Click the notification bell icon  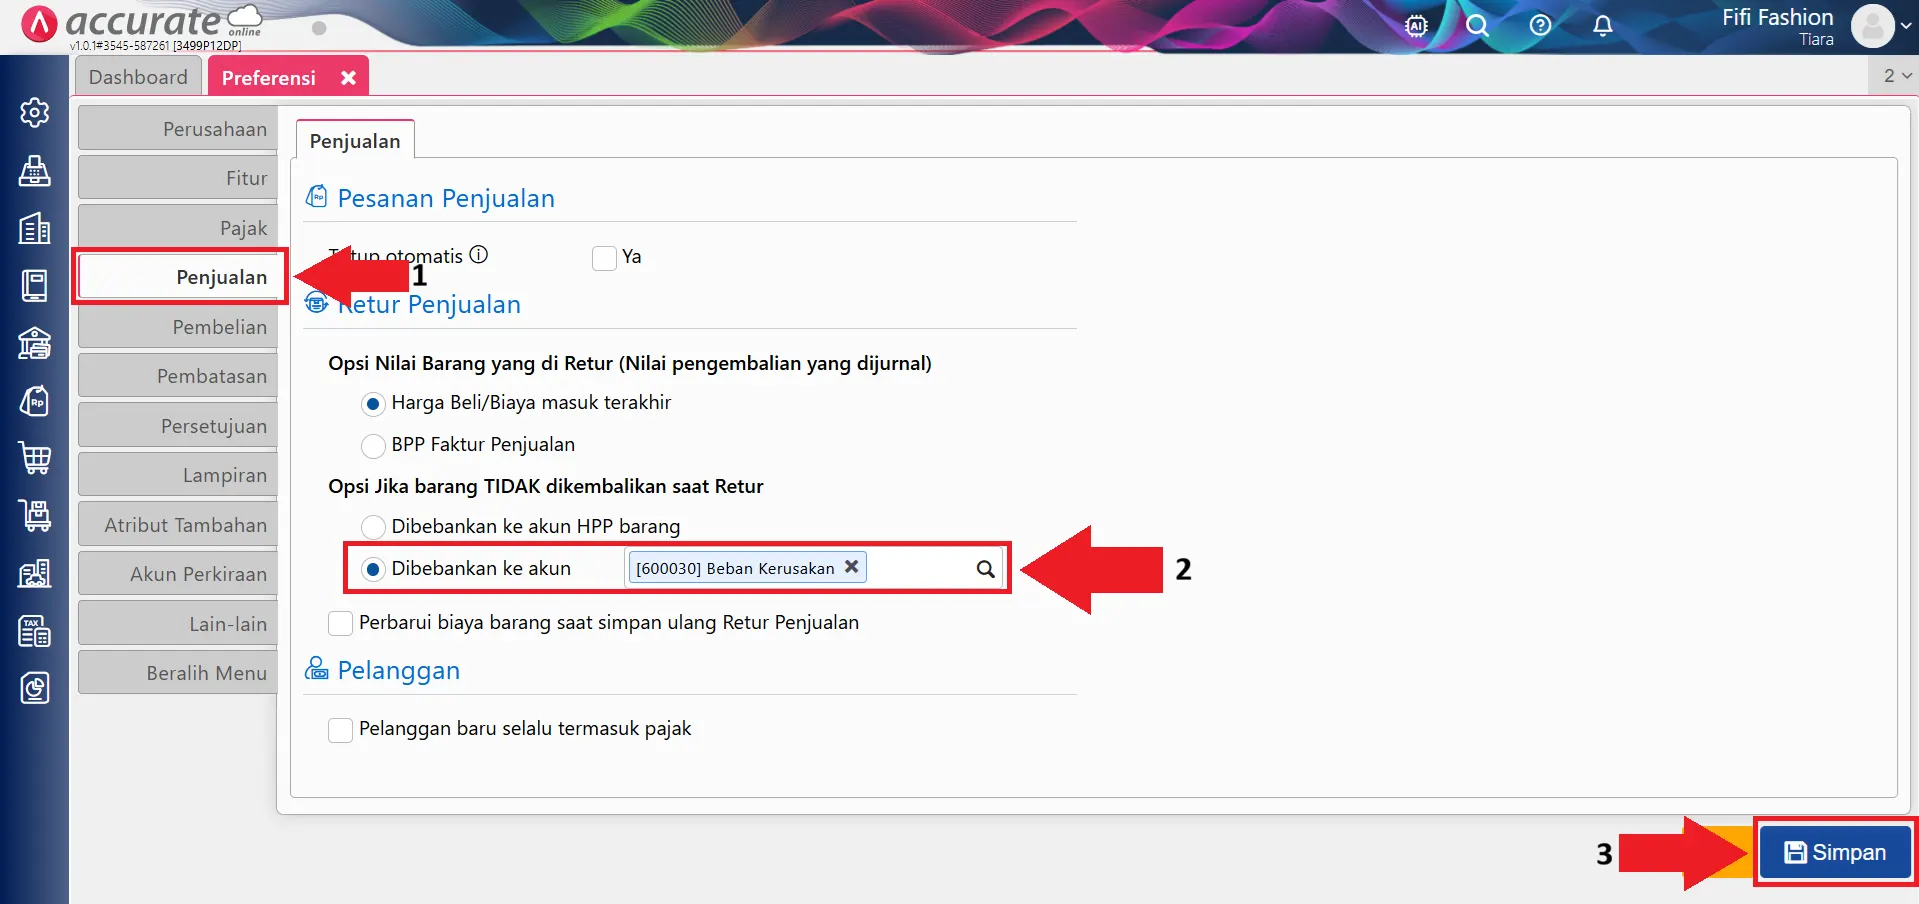[1602, 26]
